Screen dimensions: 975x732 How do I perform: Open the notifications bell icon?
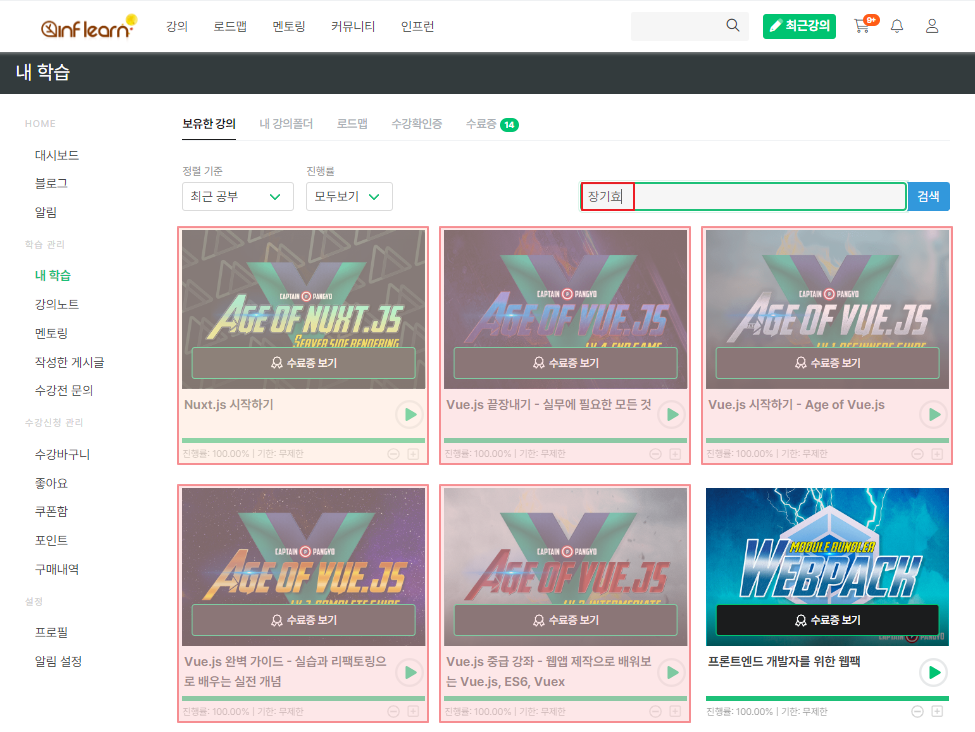pyautogui.click(x=897, y=26)
